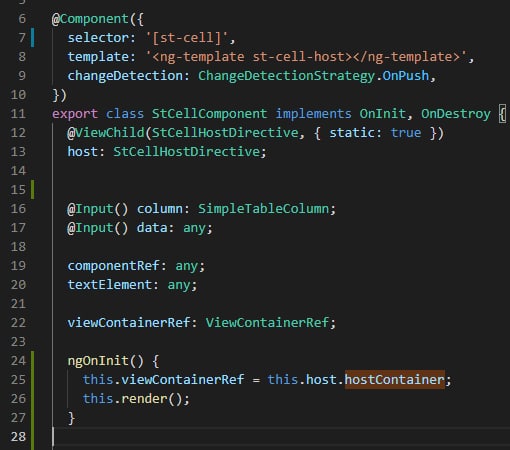The width and height of the screenshot is (510, 450).
Task: Click the 'SimpleTableColumn' type
Action: 263,209
